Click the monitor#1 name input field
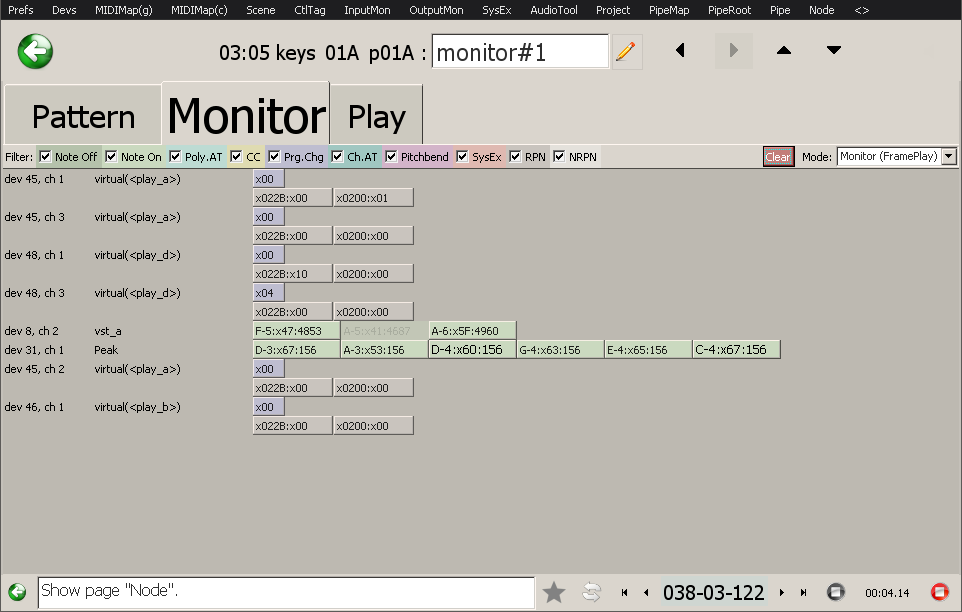Image resolution: width=962 pixels, height=612 pixels. point(519,52)
